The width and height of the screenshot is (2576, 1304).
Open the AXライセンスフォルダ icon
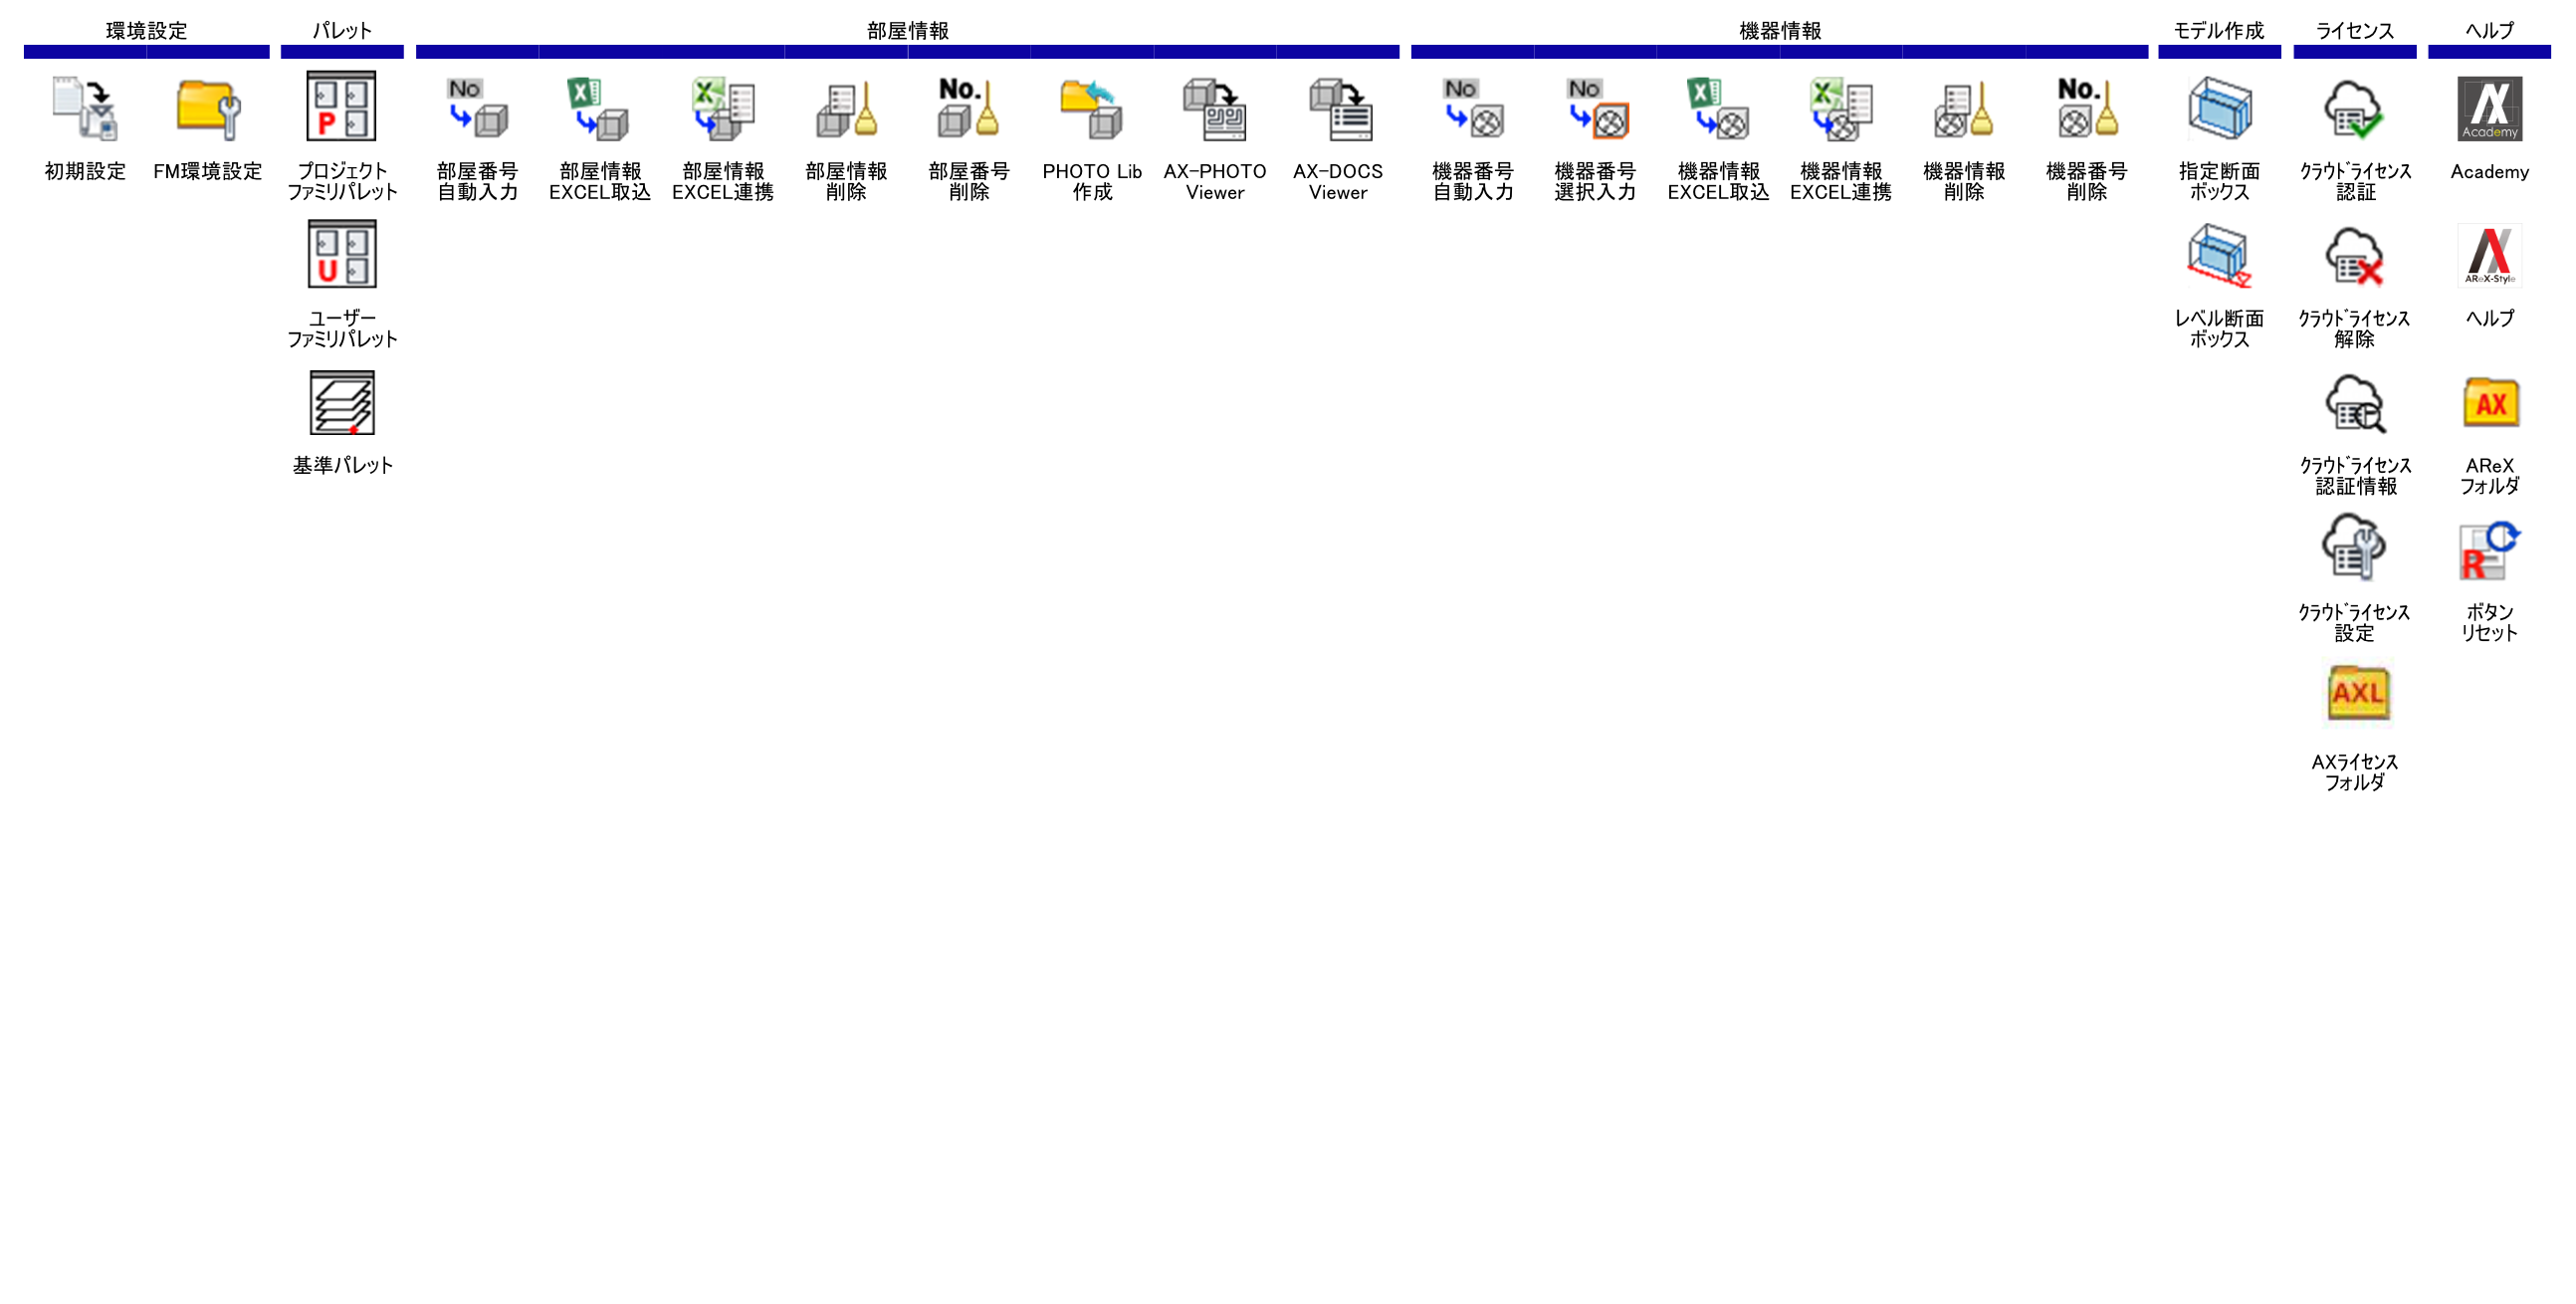pyautogui.click(x=2357, y=692)
